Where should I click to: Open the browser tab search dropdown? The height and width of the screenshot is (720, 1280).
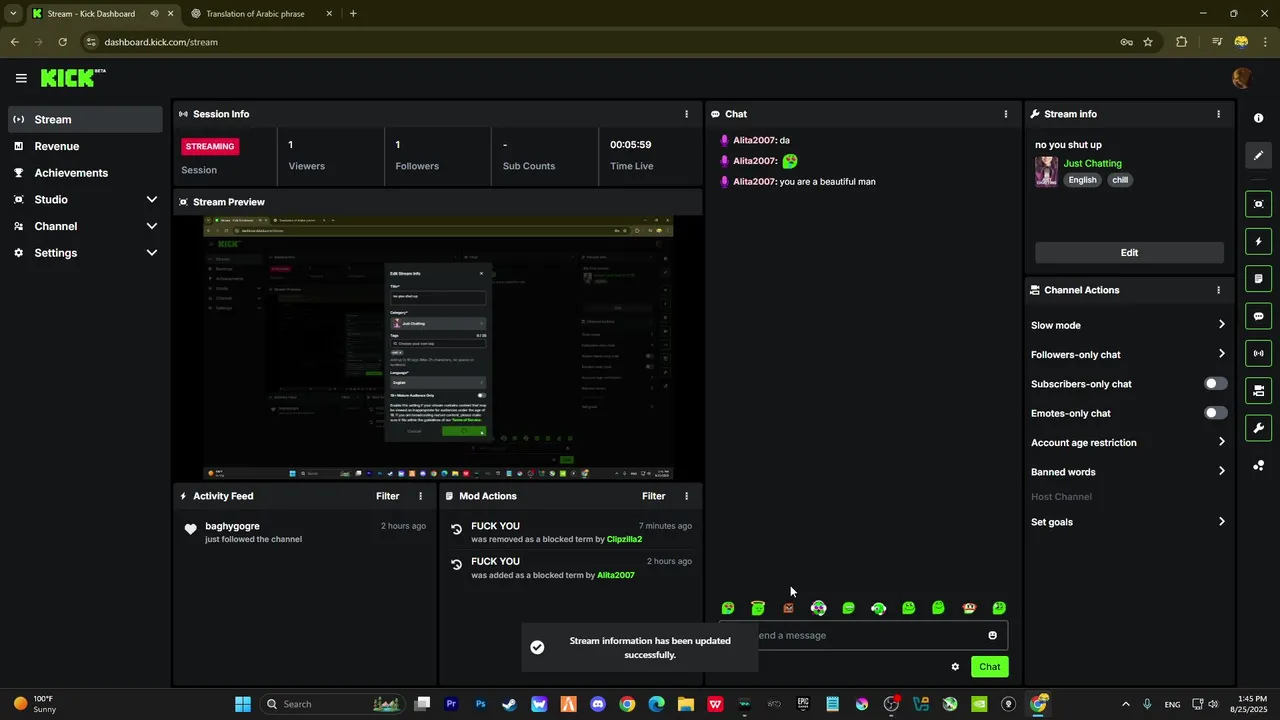pyautogui.click(x=13, y=14)
